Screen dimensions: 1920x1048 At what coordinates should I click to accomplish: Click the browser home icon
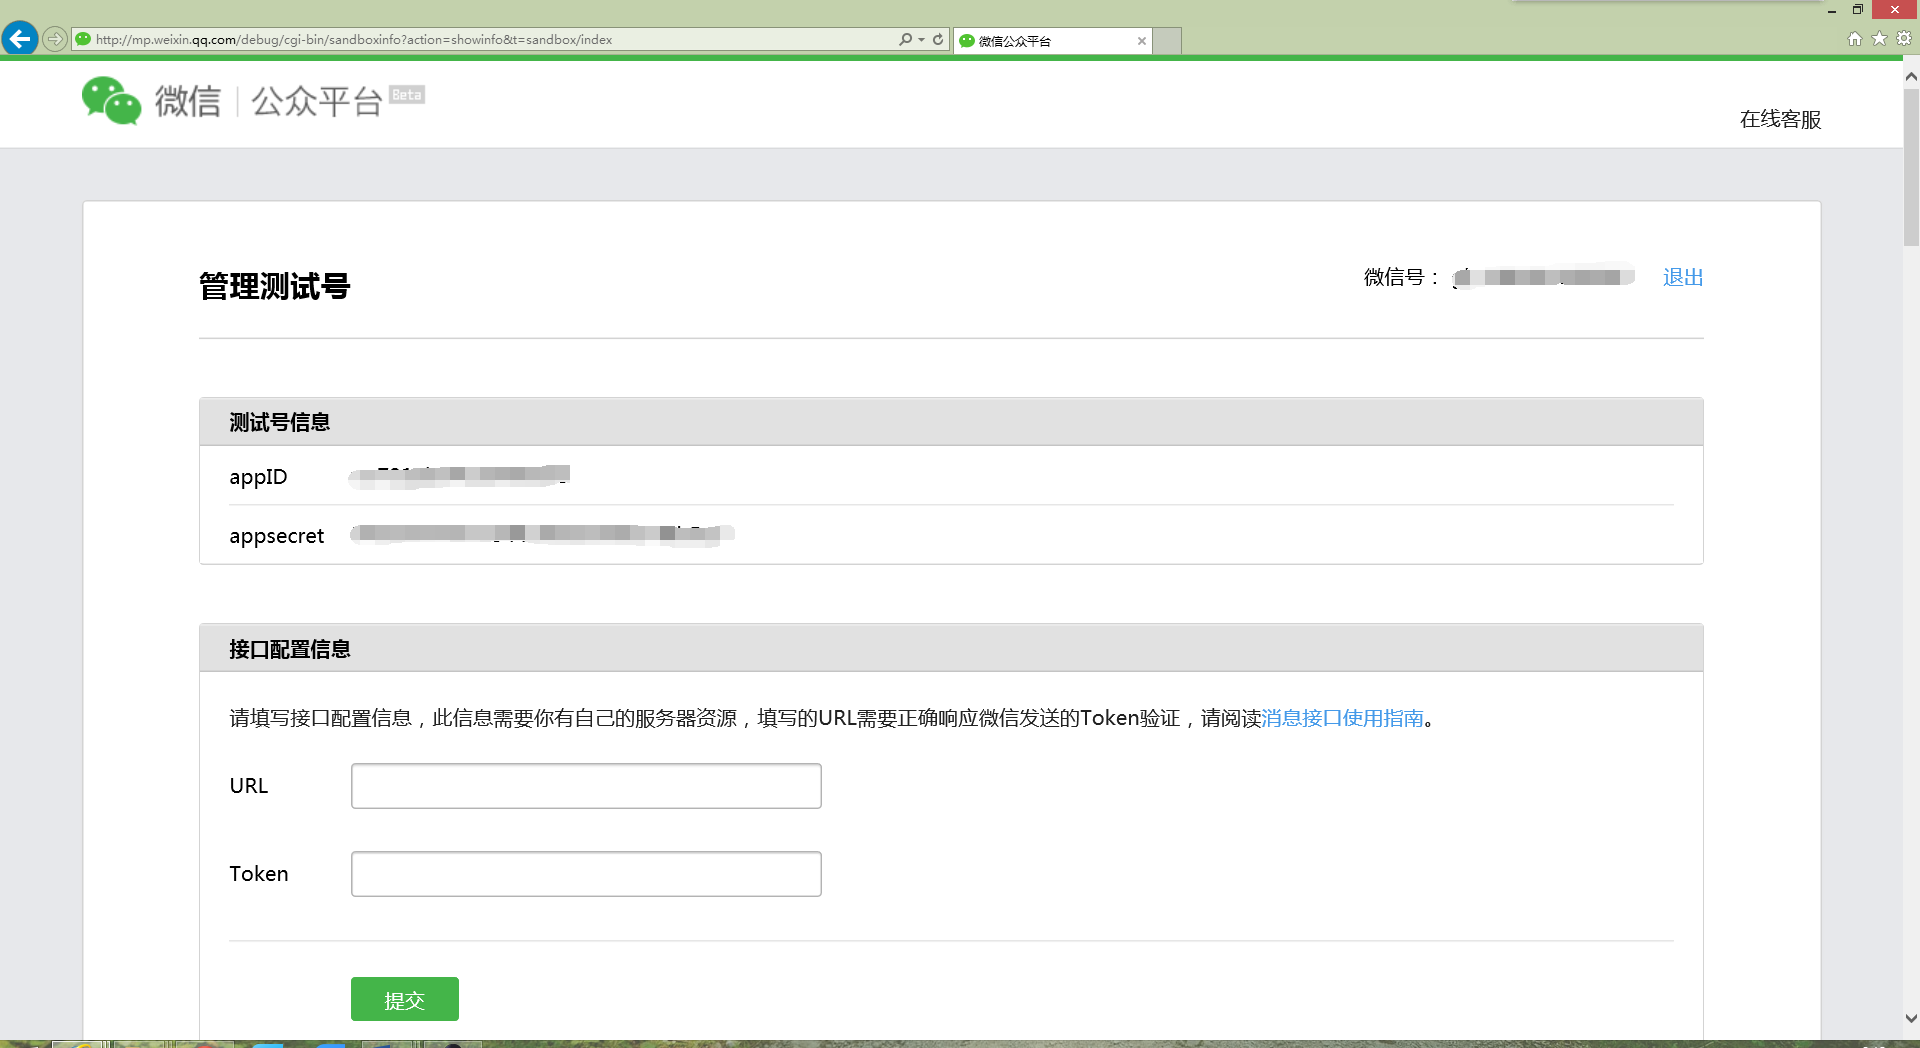click(1855, 39)
